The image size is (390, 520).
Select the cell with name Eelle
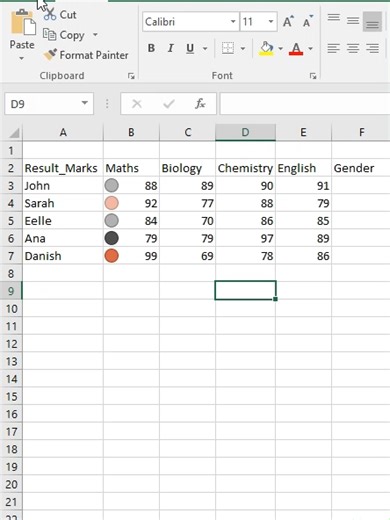(x=63, y=221)
